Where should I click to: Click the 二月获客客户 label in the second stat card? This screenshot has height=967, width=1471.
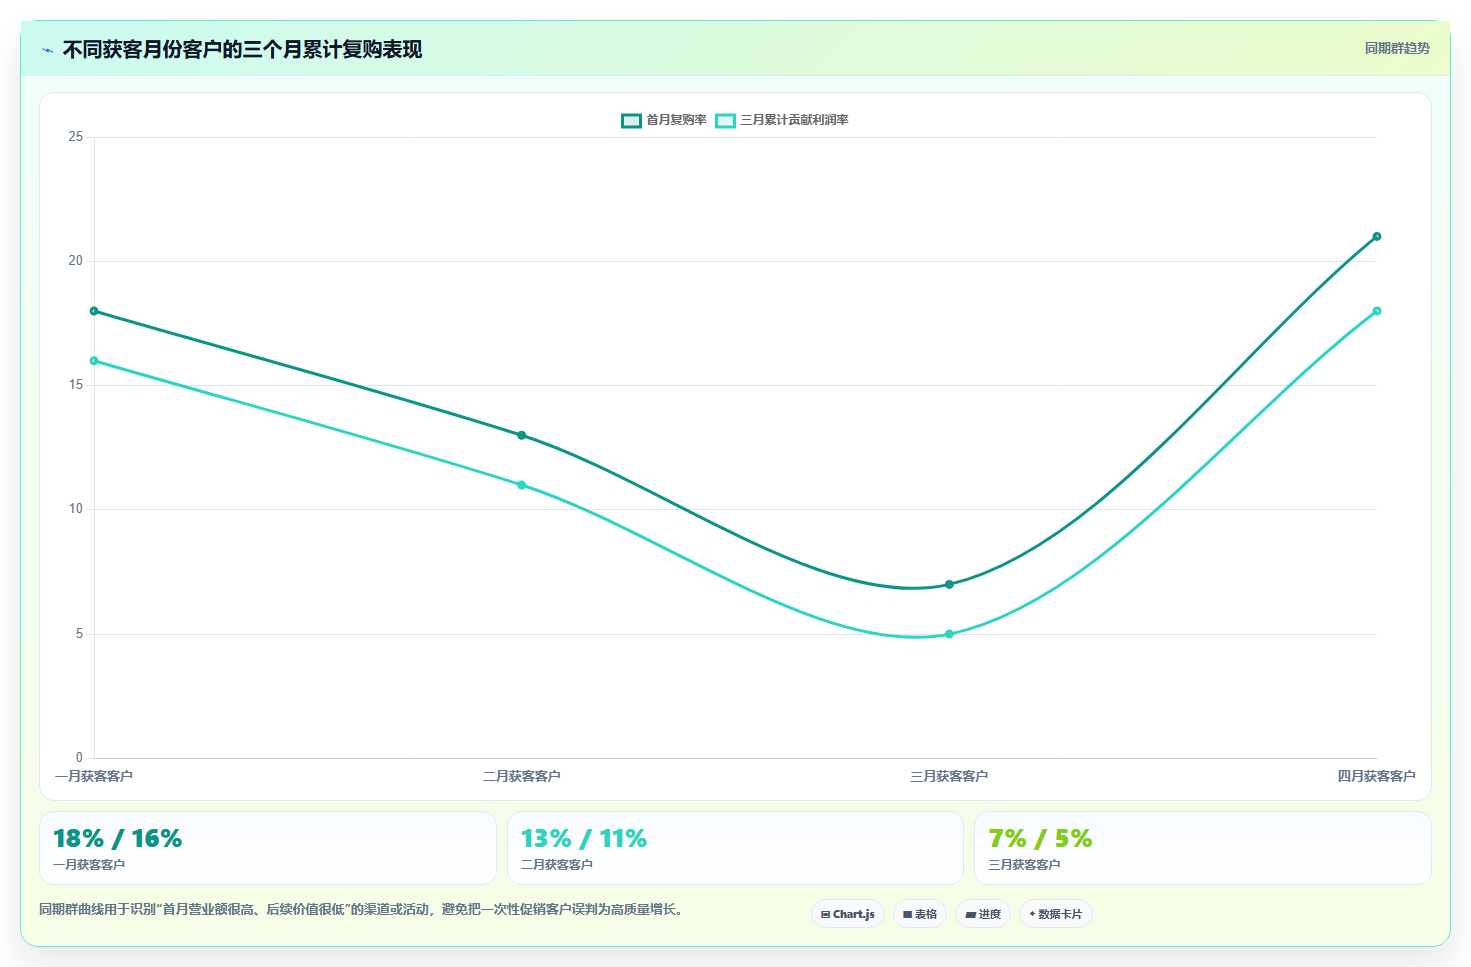[x=557, y=865]
